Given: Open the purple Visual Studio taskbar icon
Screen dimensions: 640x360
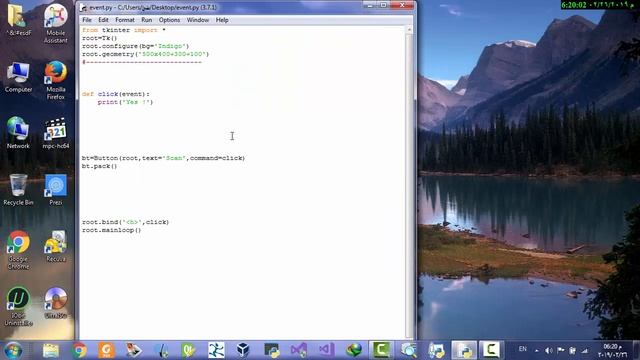Looking at the screenshot, I should point(298,350).
